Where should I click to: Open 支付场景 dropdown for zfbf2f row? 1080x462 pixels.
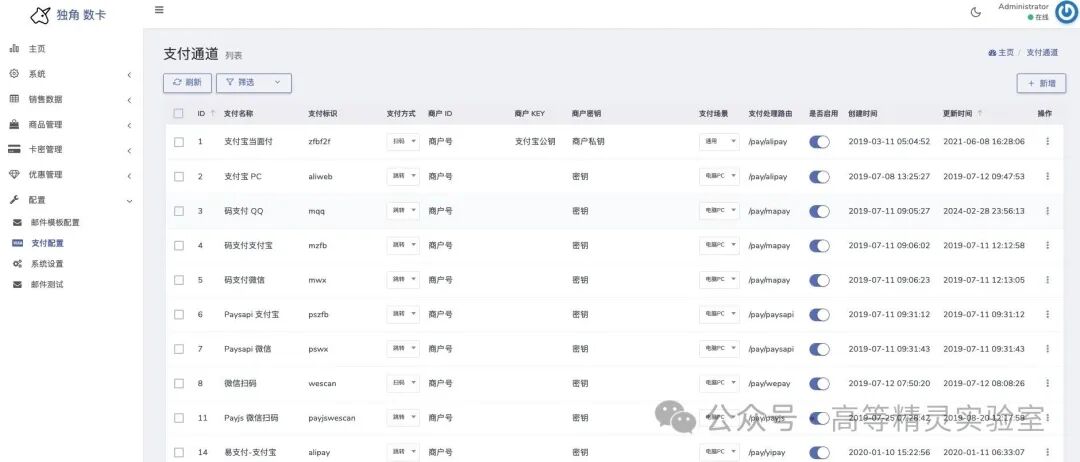click(719, 141)
